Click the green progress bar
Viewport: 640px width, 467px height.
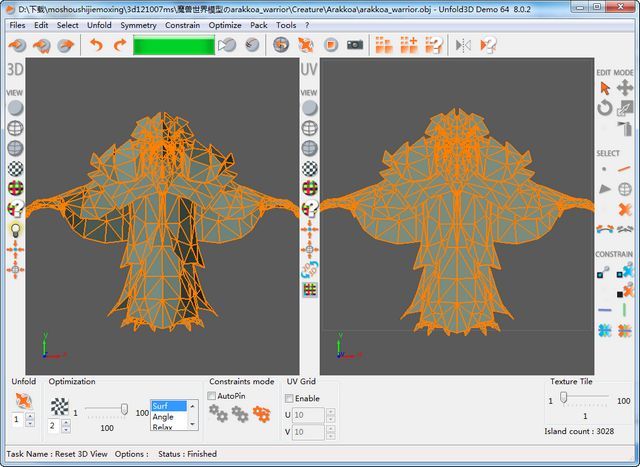point(173,45)
